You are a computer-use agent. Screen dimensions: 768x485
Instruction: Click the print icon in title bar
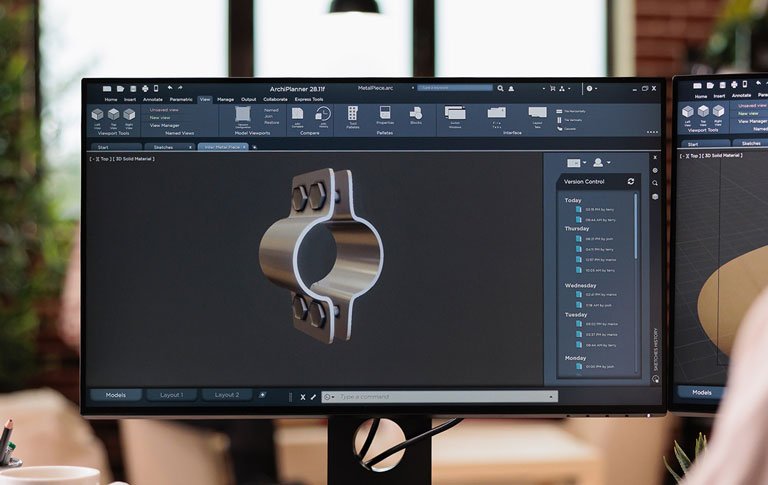point(144,88)
